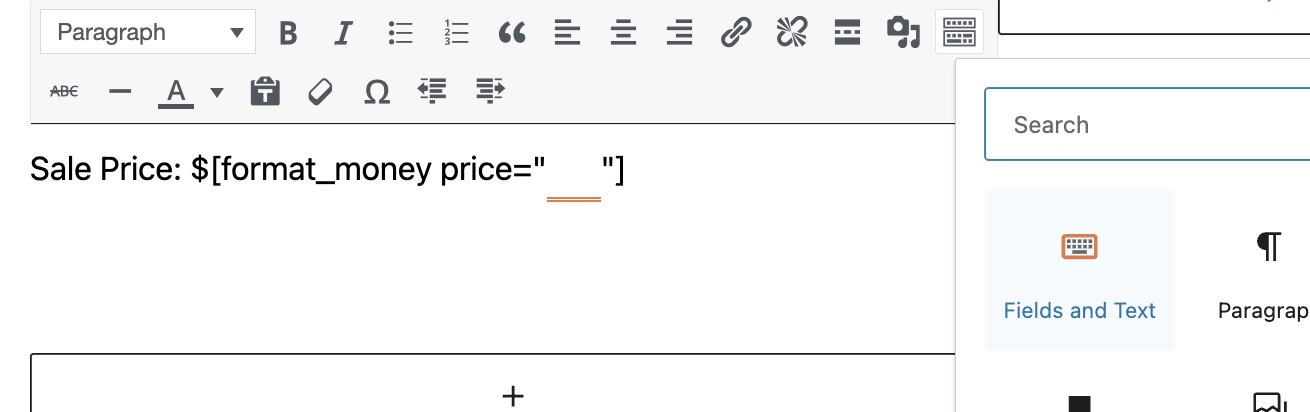Expand the text color picker arrow
Image resolution: width=1310 pixels, height=412 pixels.
[217, 92]
